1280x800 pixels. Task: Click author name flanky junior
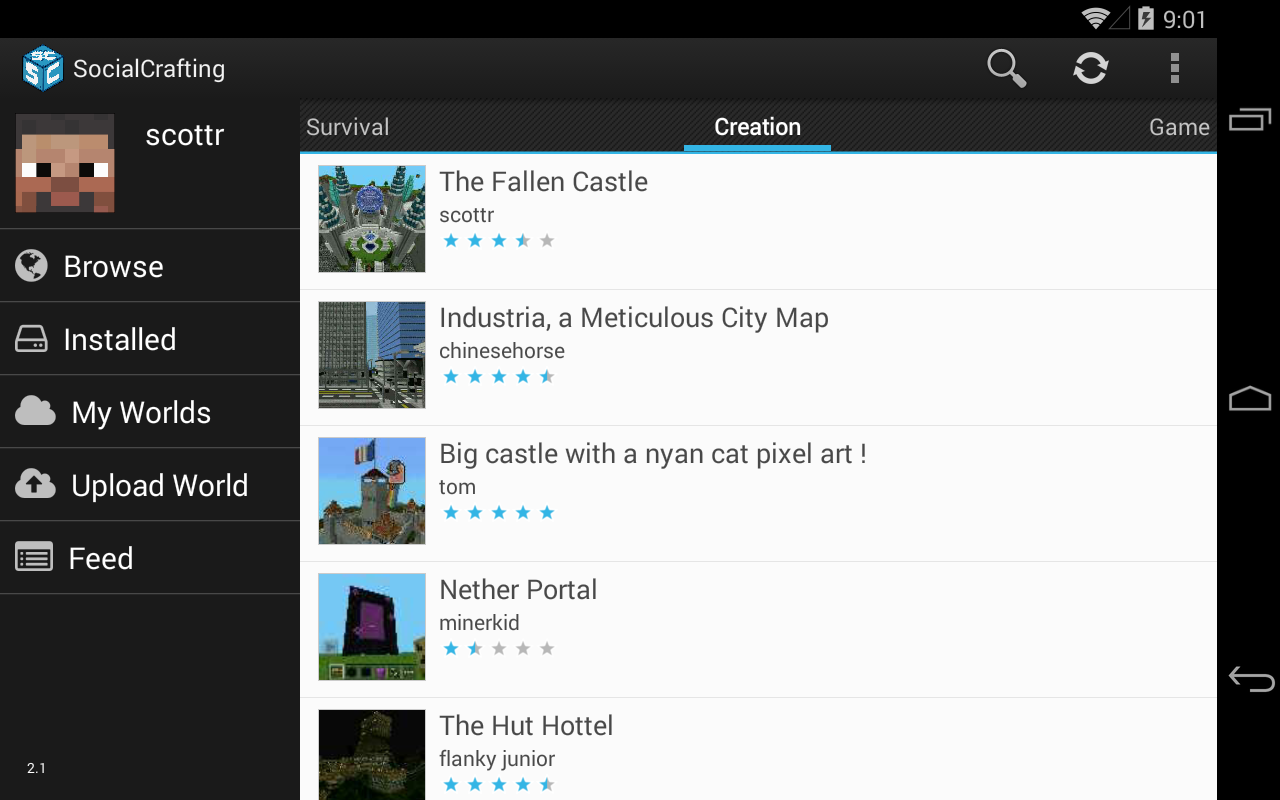click(497, 759)
